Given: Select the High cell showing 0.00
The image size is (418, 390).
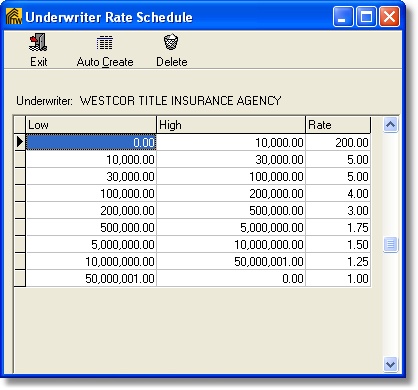Looking at the screenshot, I should (231, 278).
